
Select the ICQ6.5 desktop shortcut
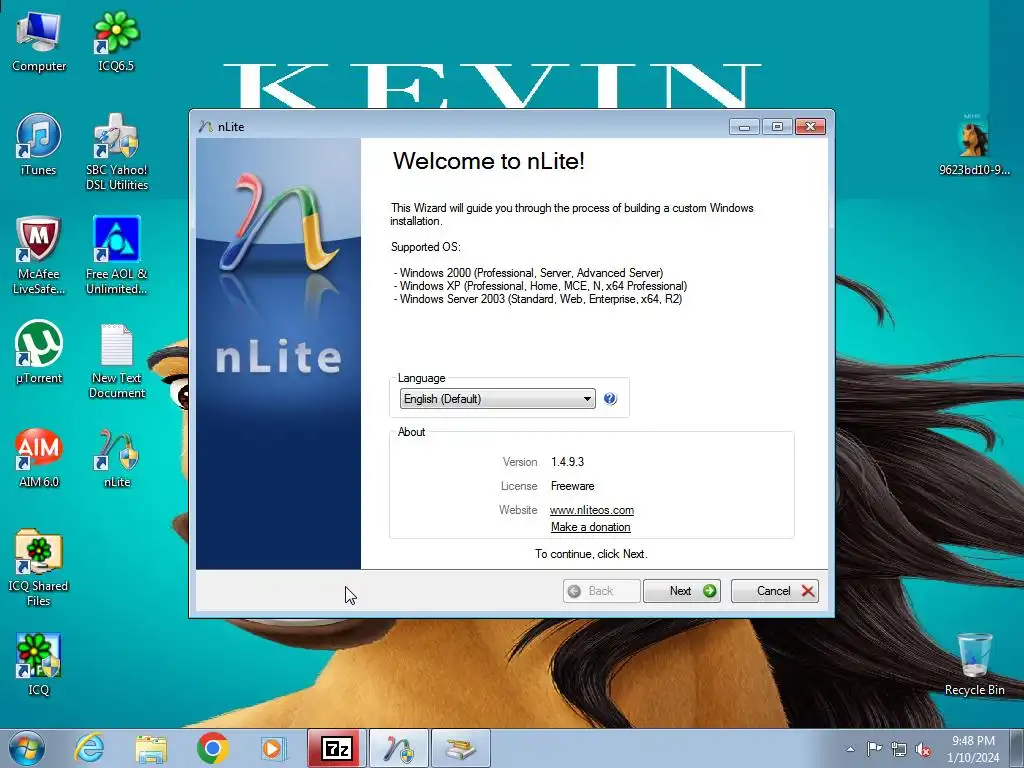click(116, 40)
